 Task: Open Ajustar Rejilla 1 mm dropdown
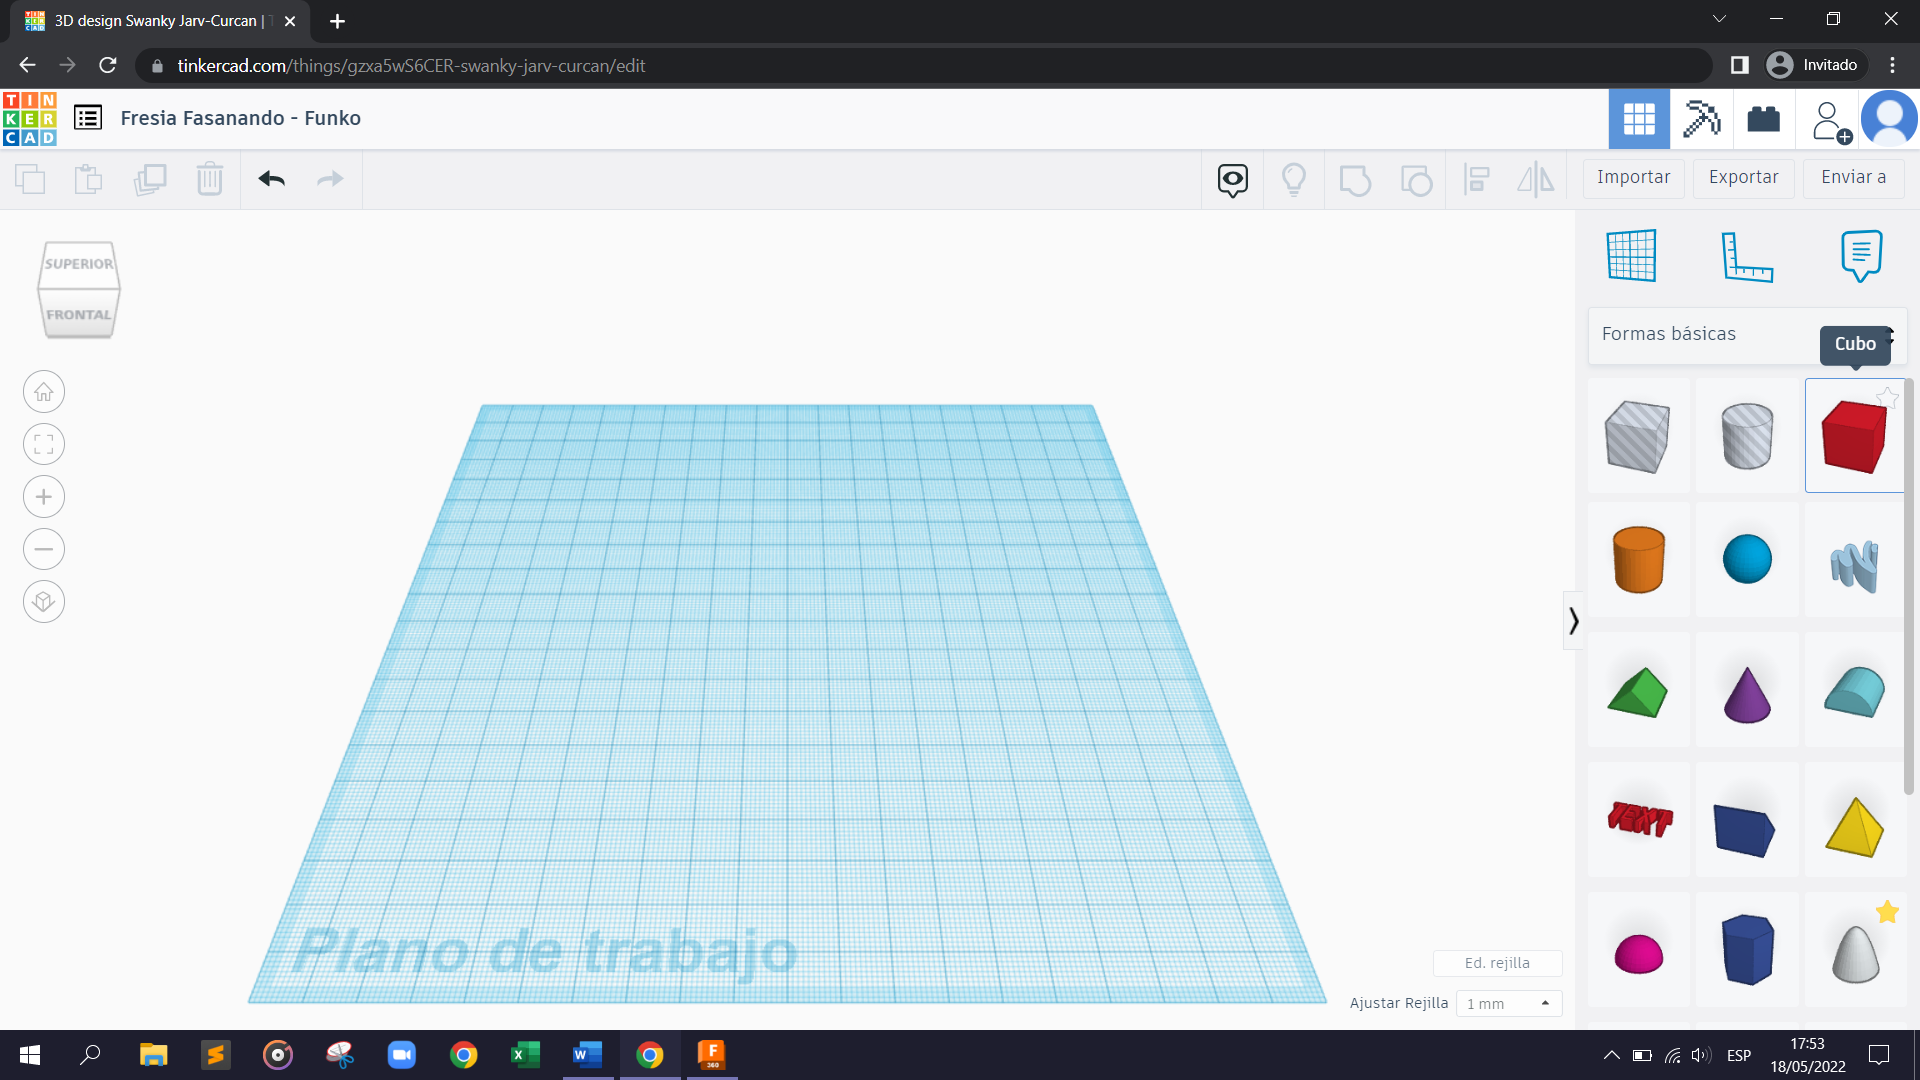(1508, 1003)
